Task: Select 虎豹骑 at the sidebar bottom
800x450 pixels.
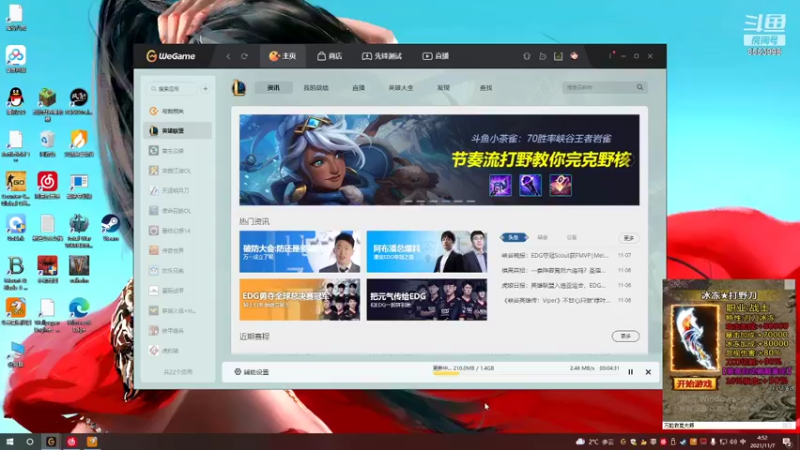Action: pos(178,351)
